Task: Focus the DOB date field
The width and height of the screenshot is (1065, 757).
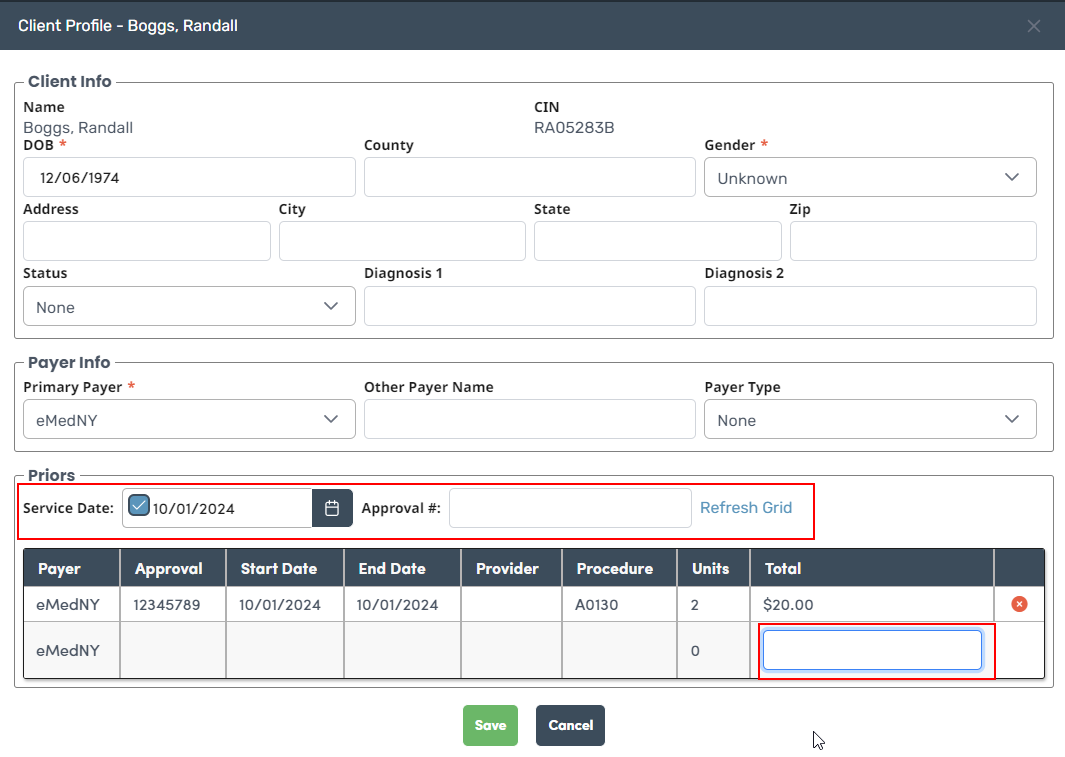Action: (189, 178)
